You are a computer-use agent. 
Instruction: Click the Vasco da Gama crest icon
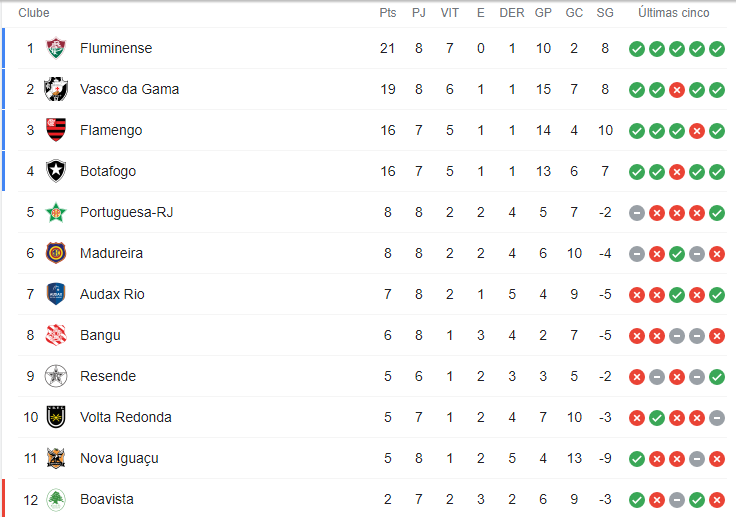(x=56, y=89)
